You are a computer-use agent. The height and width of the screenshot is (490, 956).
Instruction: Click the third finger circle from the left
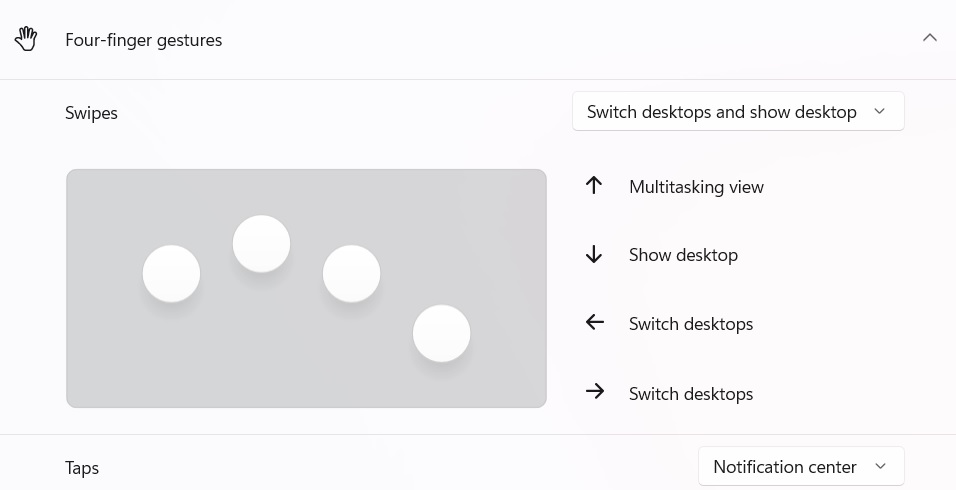pyautogui.click(x=351, y=274)
